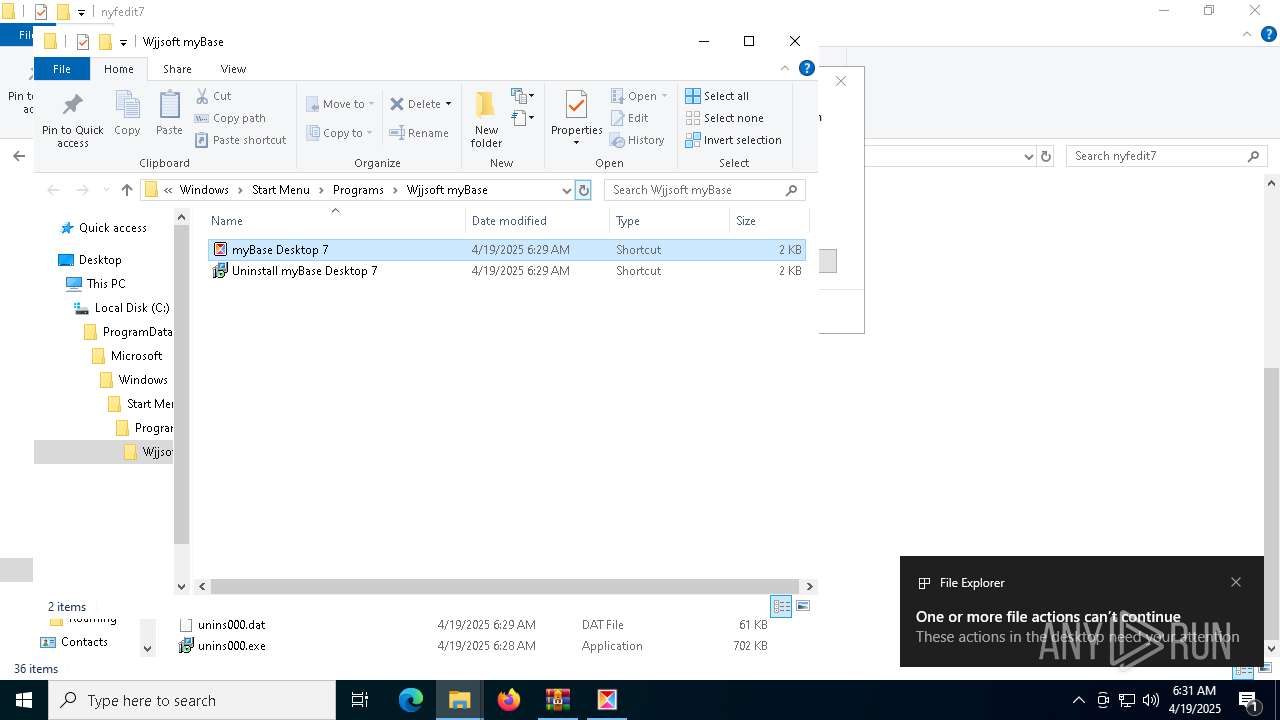Viewport: 1280px width, 720px height.
Task: Click Select none
Action: (725, 118)
